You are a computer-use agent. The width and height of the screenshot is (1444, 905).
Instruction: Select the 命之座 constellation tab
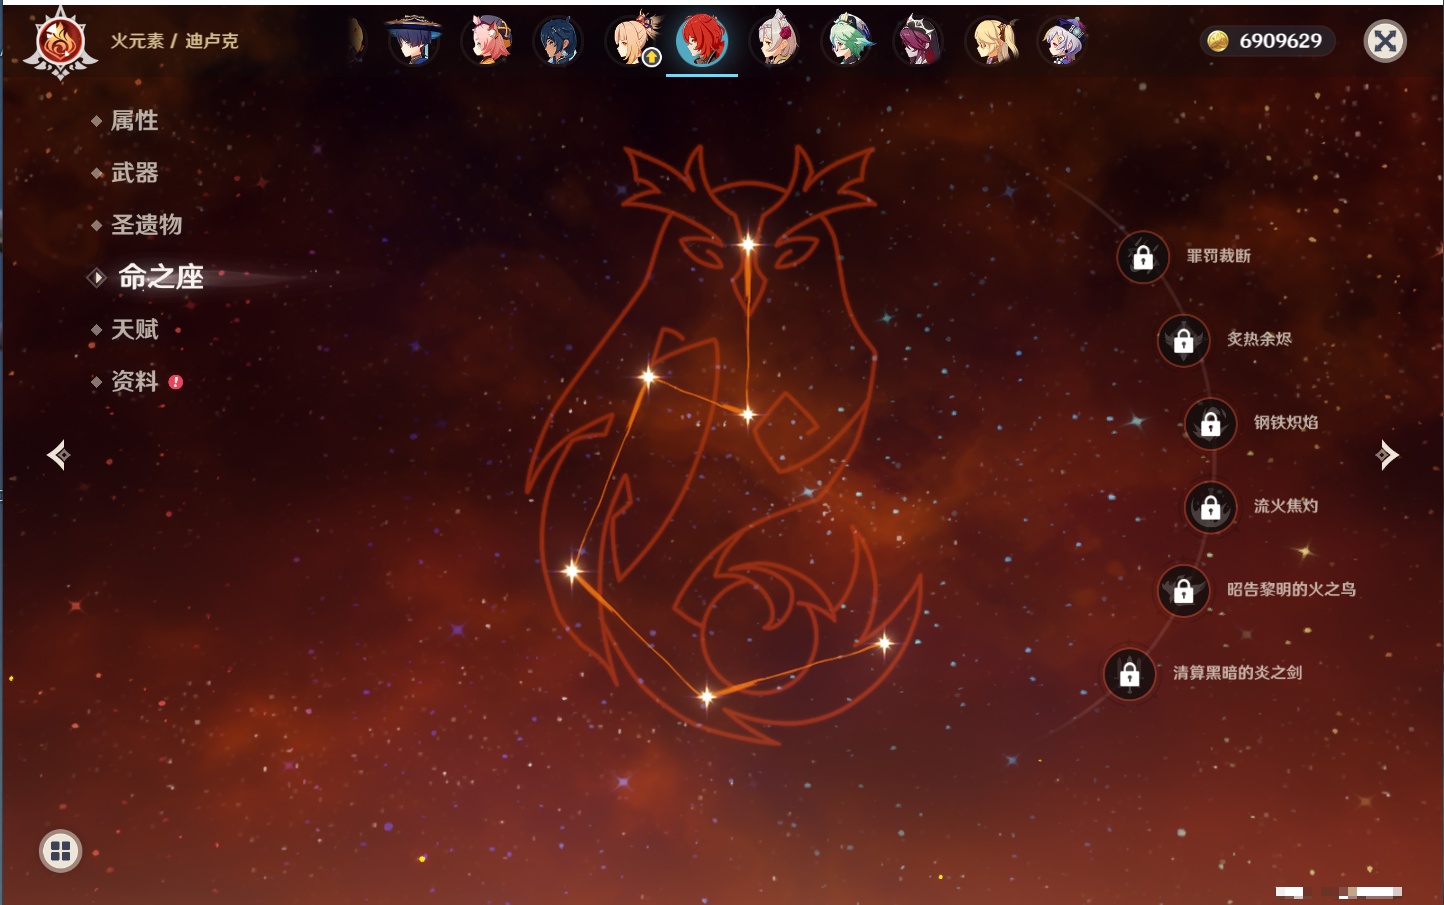(x=160, y=277)
